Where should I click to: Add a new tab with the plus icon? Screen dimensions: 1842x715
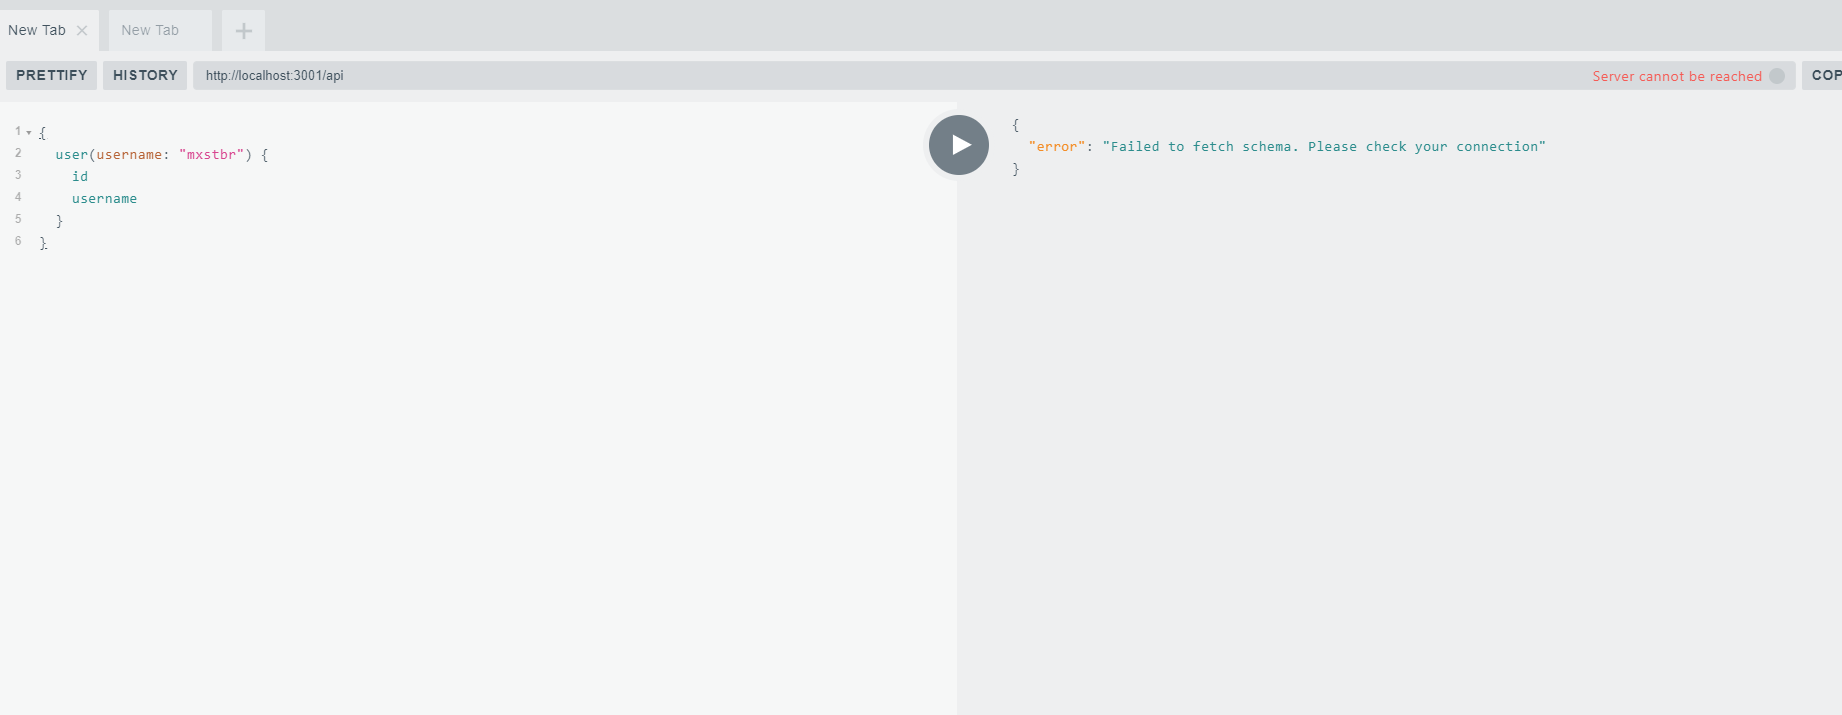[243, 31]
